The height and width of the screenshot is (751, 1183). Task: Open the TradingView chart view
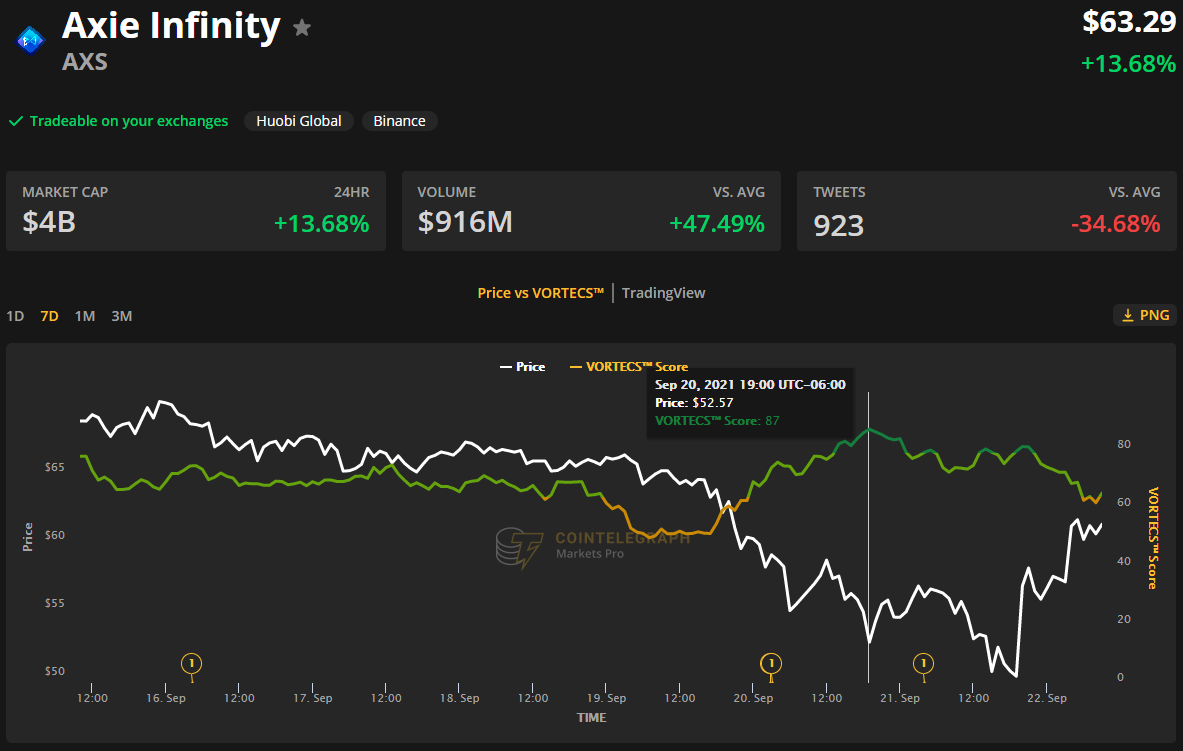663,293
